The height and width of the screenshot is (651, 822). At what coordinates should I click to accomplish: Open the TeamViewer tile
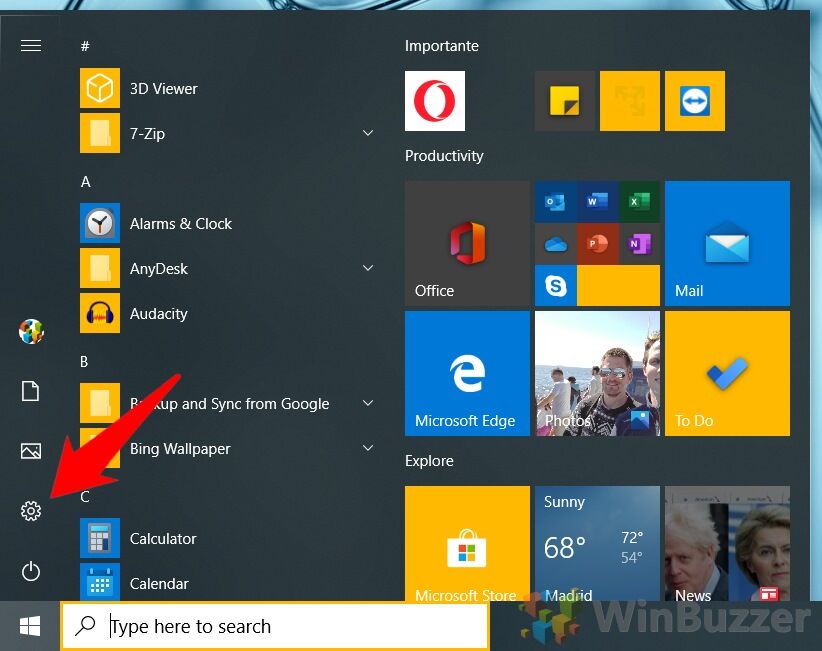tap(695, 101)
